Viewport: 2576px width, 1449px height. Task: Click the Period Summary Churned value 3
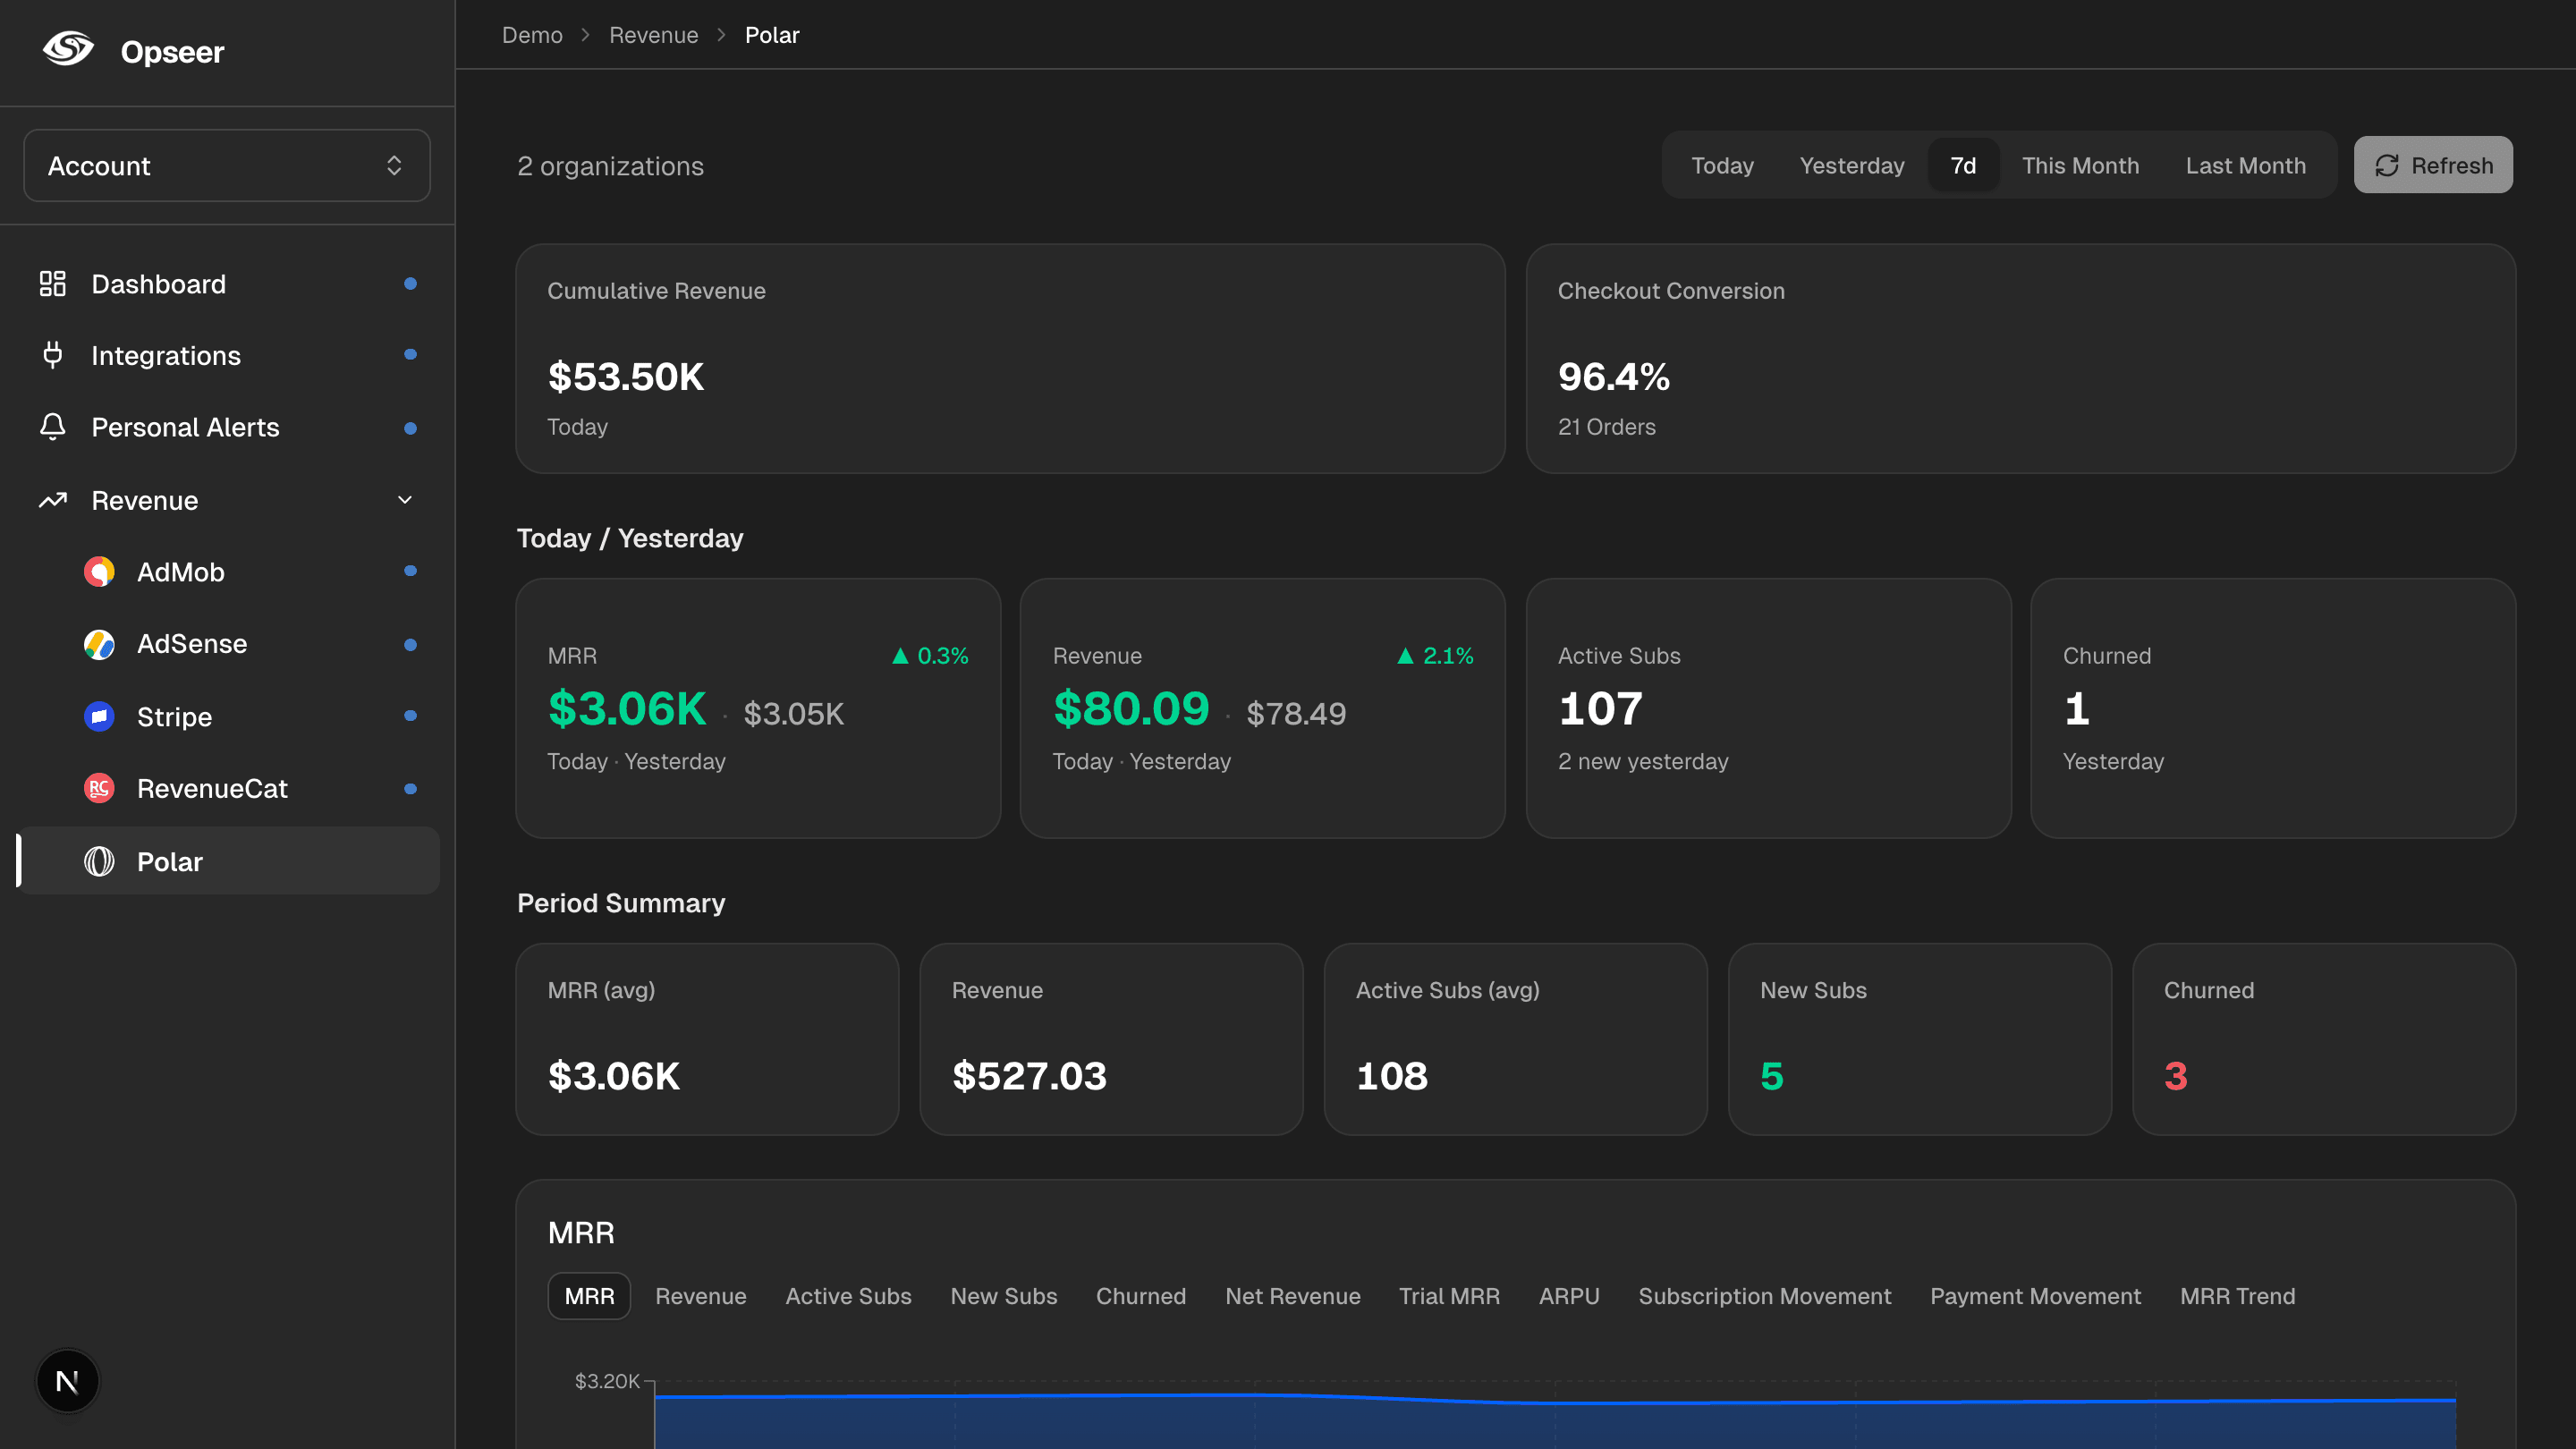click(2175, 1076)
